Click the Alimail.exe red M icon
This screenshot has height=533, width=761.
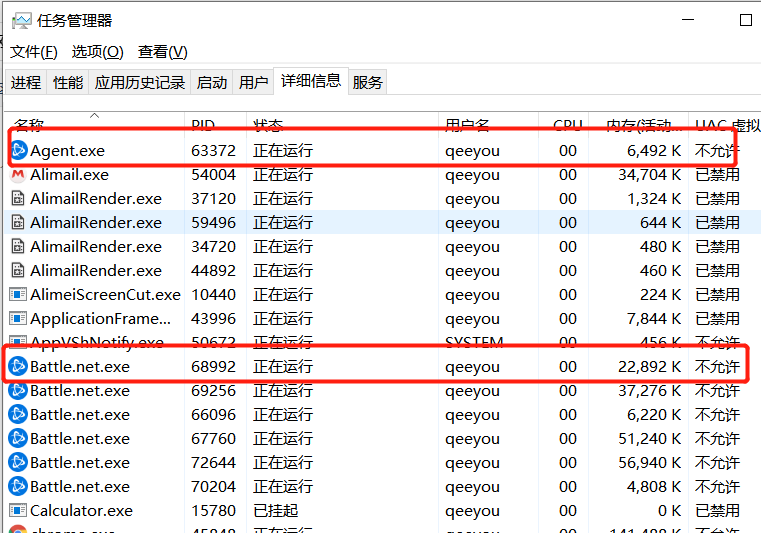18,174
